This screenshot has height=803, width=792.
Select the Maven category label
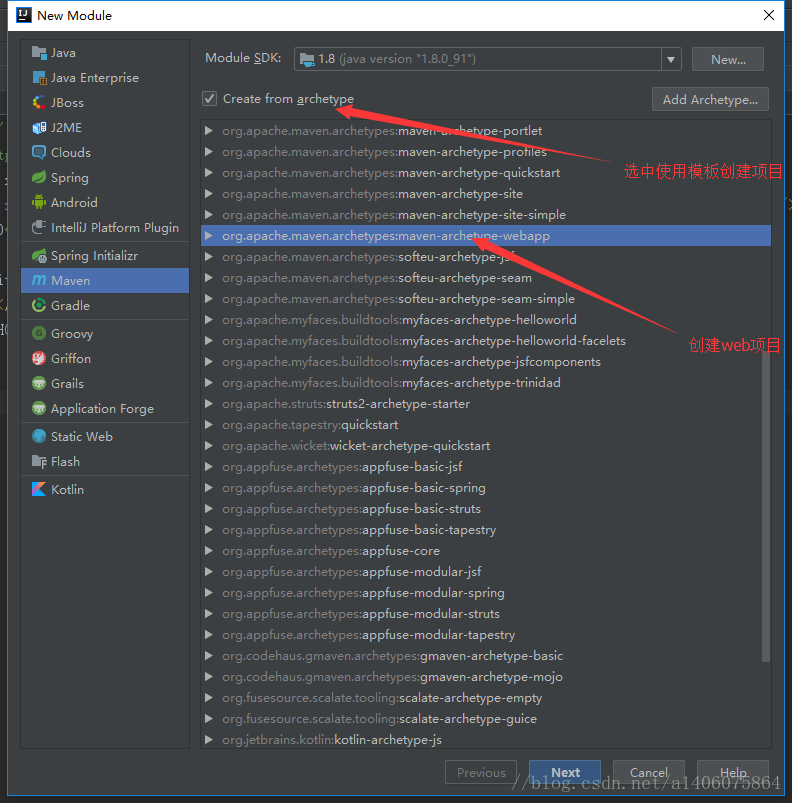(x=71, y=281)
